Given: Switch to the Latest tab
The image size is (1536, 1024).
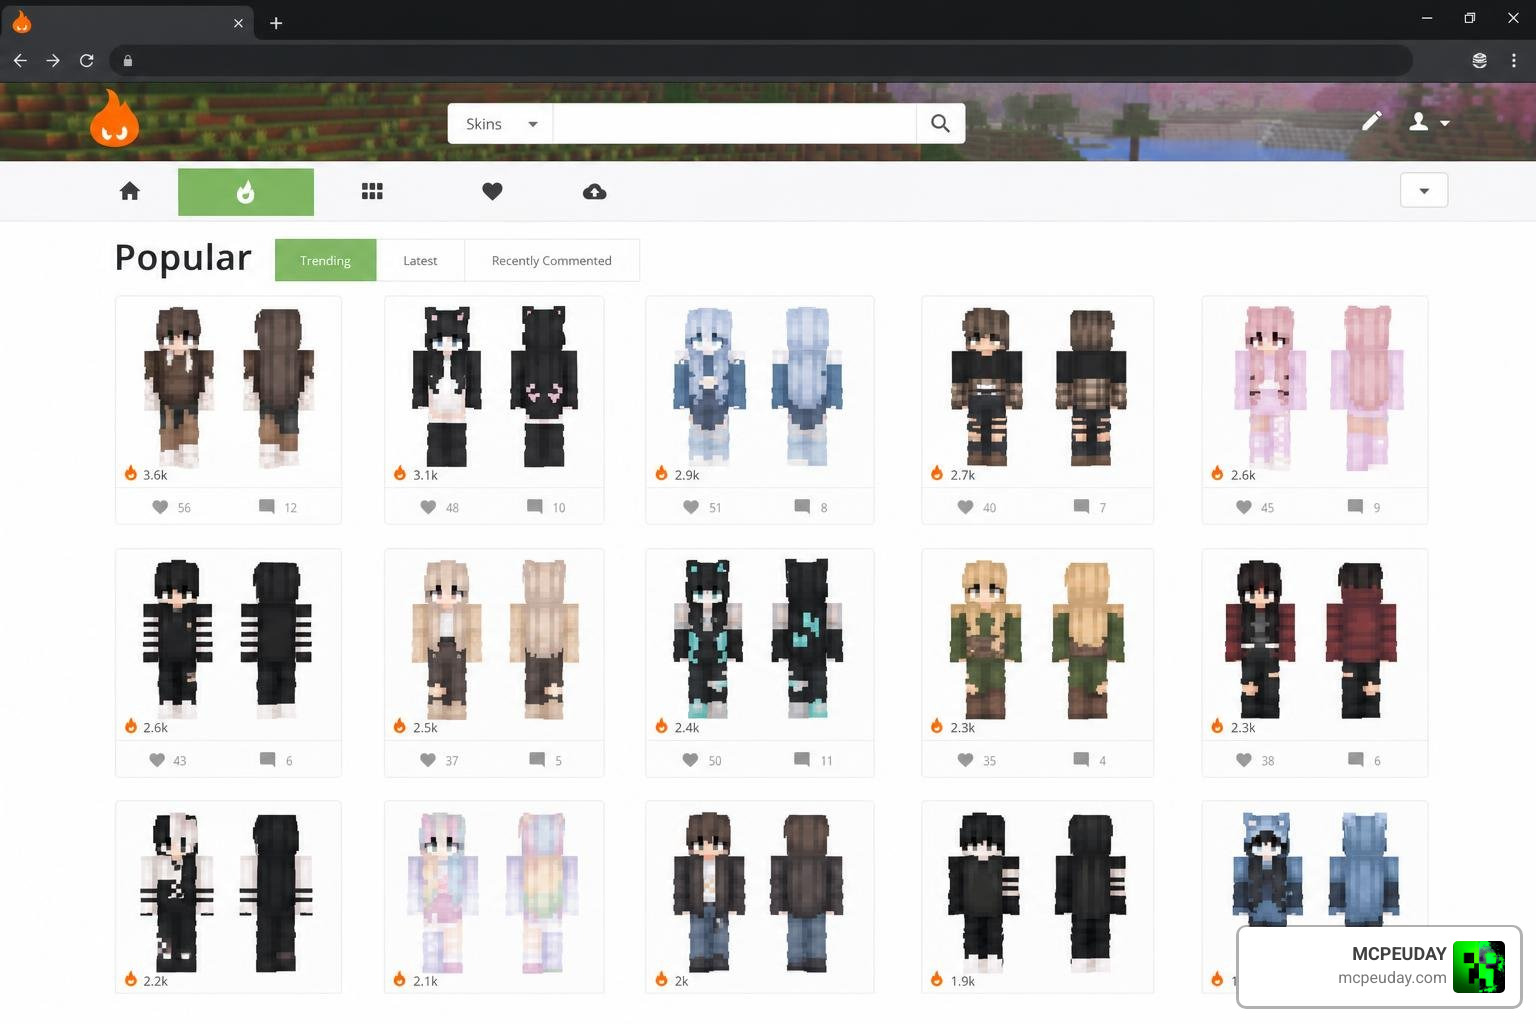Looking at the screenshot, I should point(420,260).
